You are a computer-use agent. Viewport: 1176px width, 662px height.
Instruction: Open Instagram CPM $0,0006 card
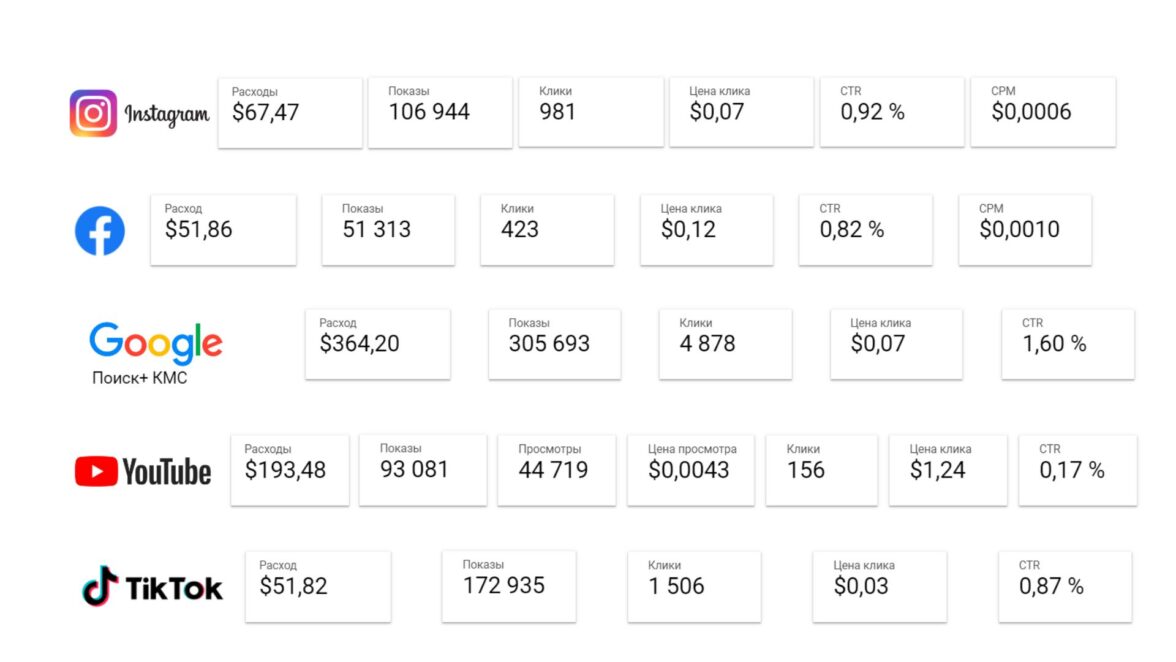pos(1043,113)
